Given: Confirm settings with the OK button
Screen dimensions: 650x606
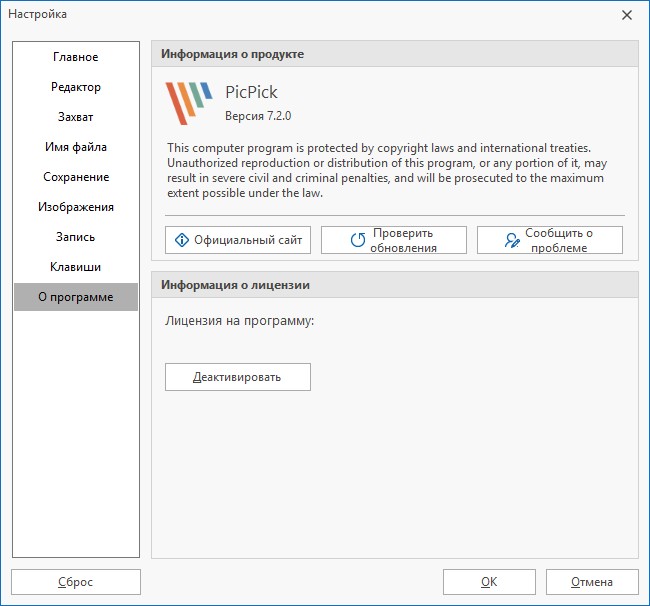Looking at the screenshot, I should click(x=488, y=582).
